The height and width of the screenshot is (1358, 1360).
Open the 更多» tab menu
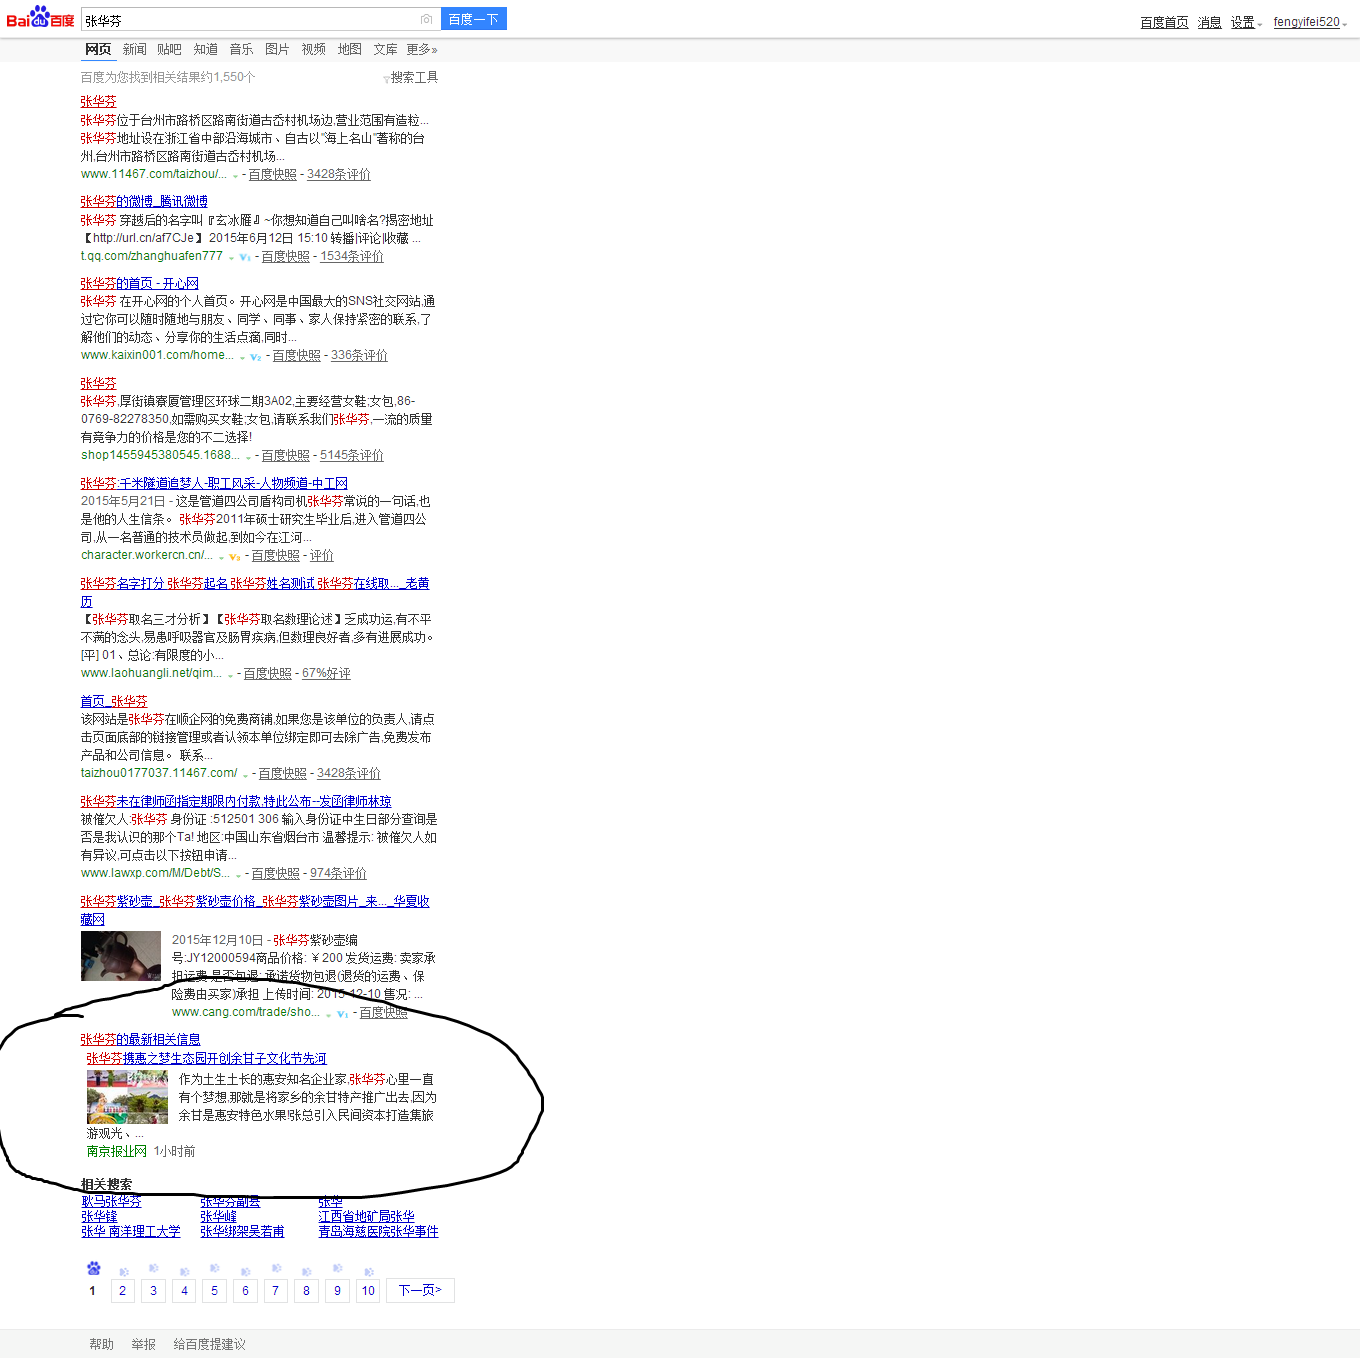pos(422,49)
